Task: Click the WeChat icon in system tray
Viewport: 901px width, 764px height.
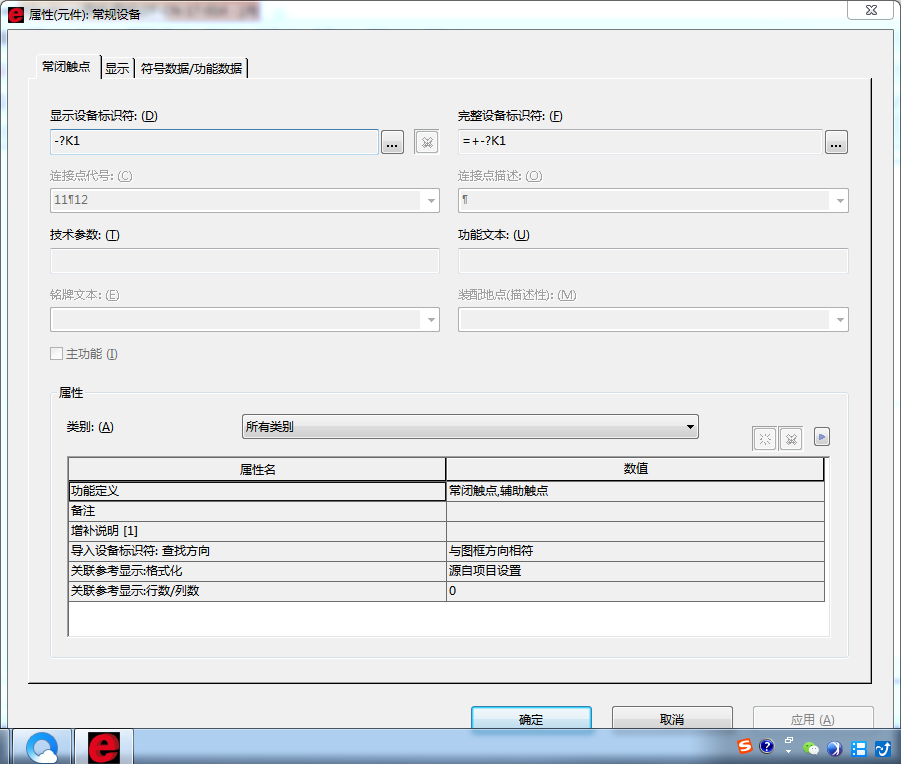Action: 811,747
